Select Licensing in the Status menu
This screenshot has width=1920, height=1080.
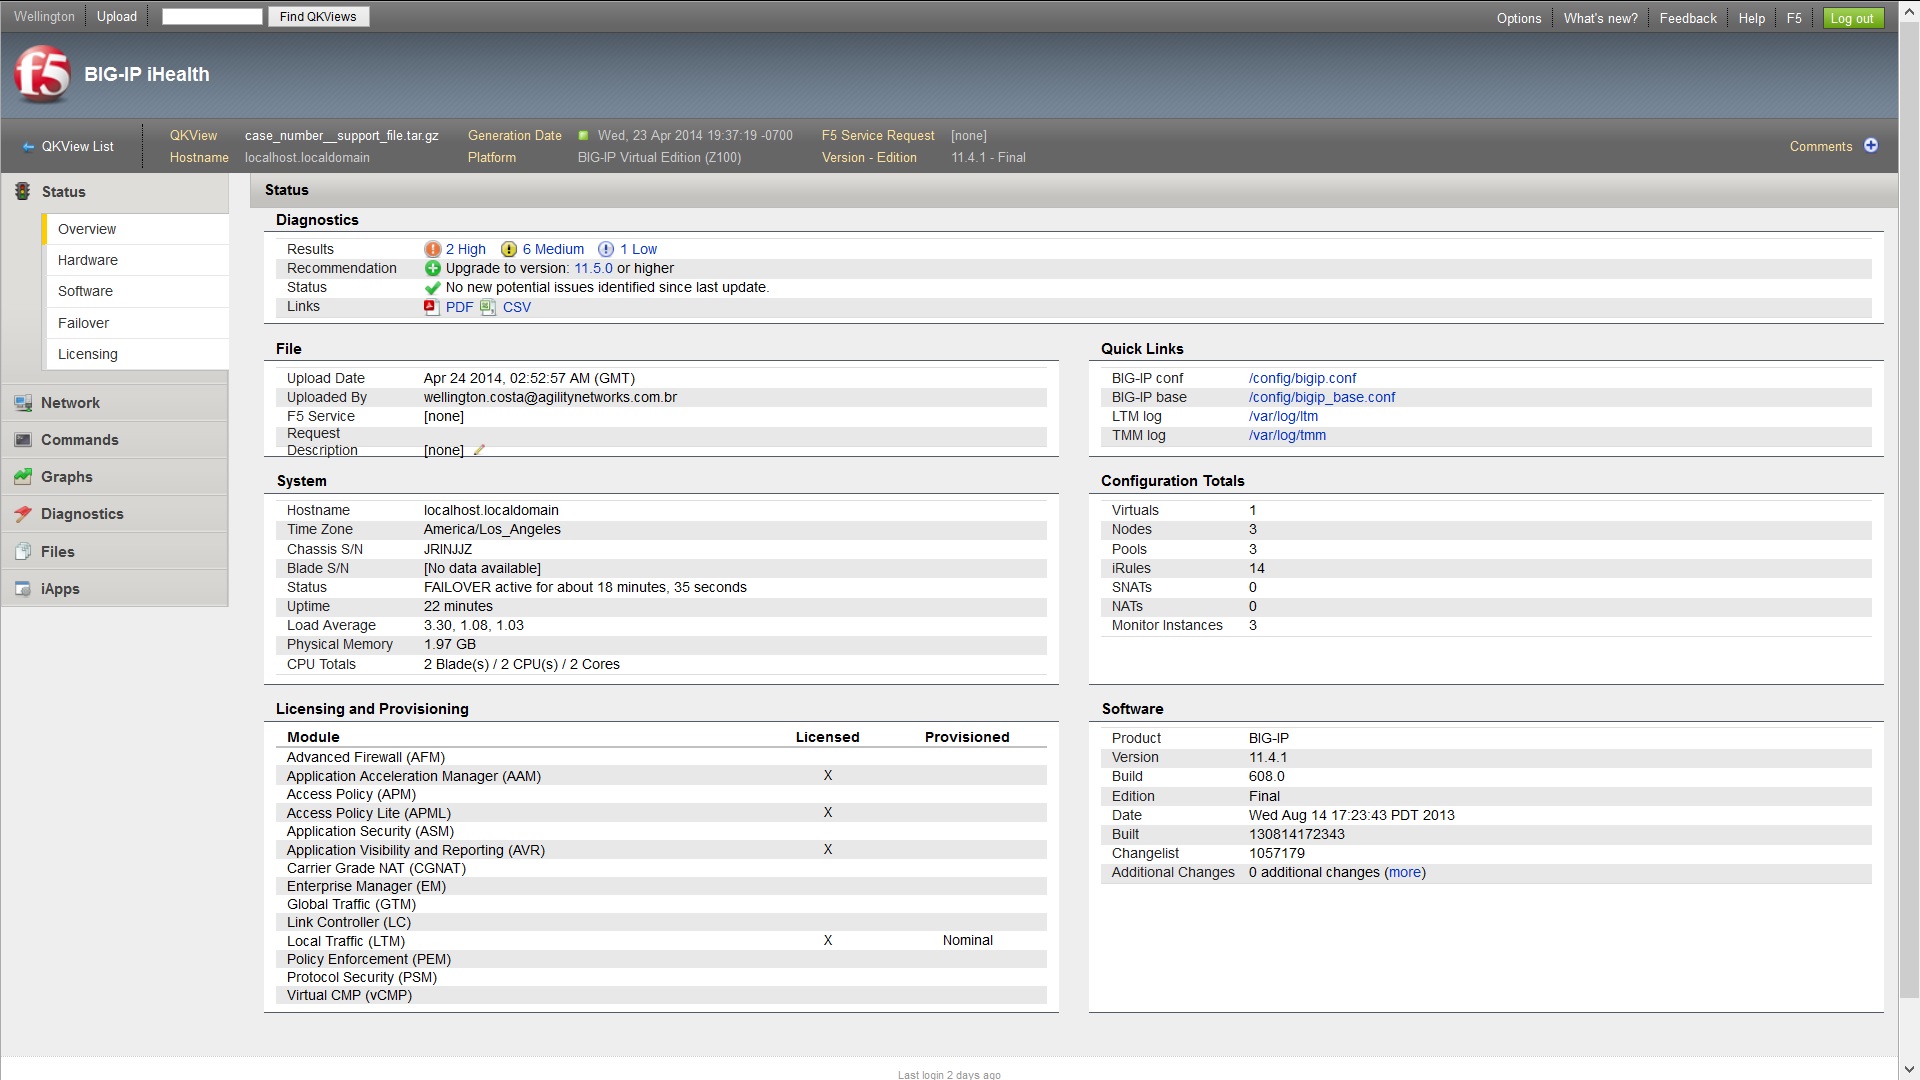[x=88, y=354]
